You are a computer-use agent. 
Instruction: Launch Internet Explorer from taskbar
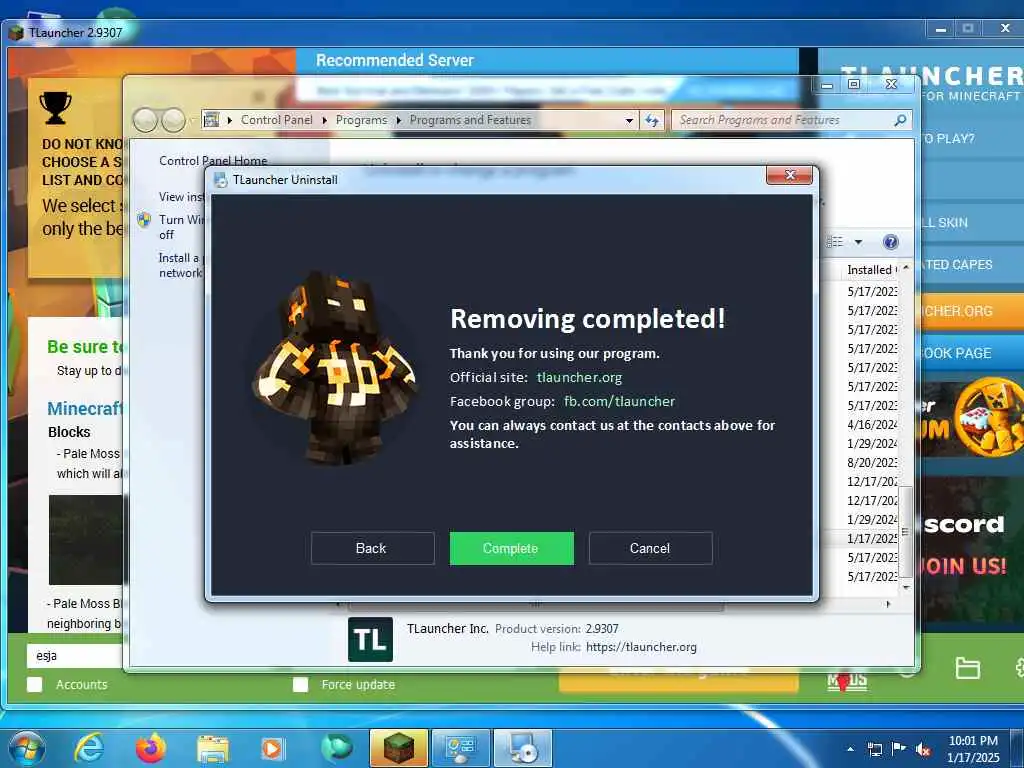pos(88,748)
